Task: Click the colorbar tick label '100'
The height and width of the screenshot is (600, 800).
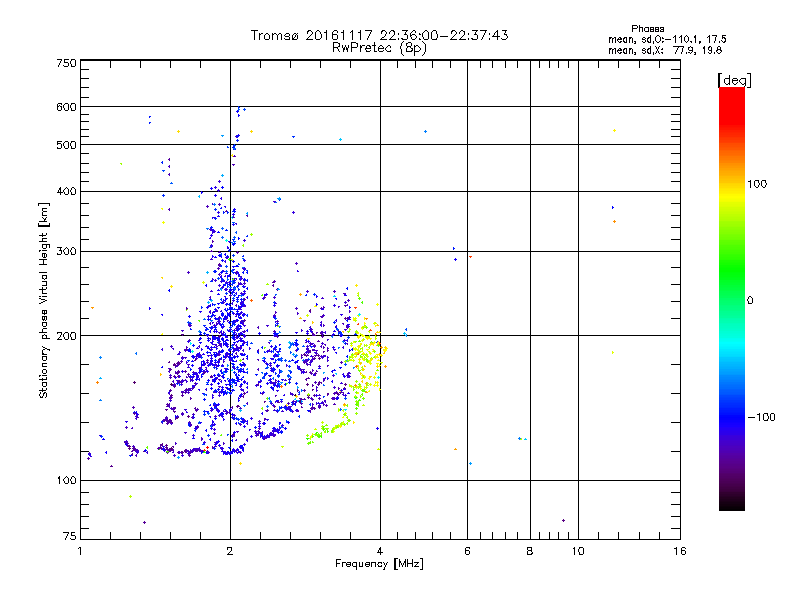Action: [x=757, y=184]
